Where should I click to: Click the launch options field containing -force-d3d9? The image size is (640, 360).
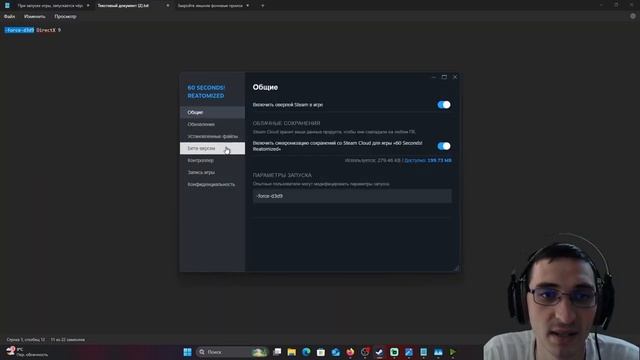[x=352, y=196]
